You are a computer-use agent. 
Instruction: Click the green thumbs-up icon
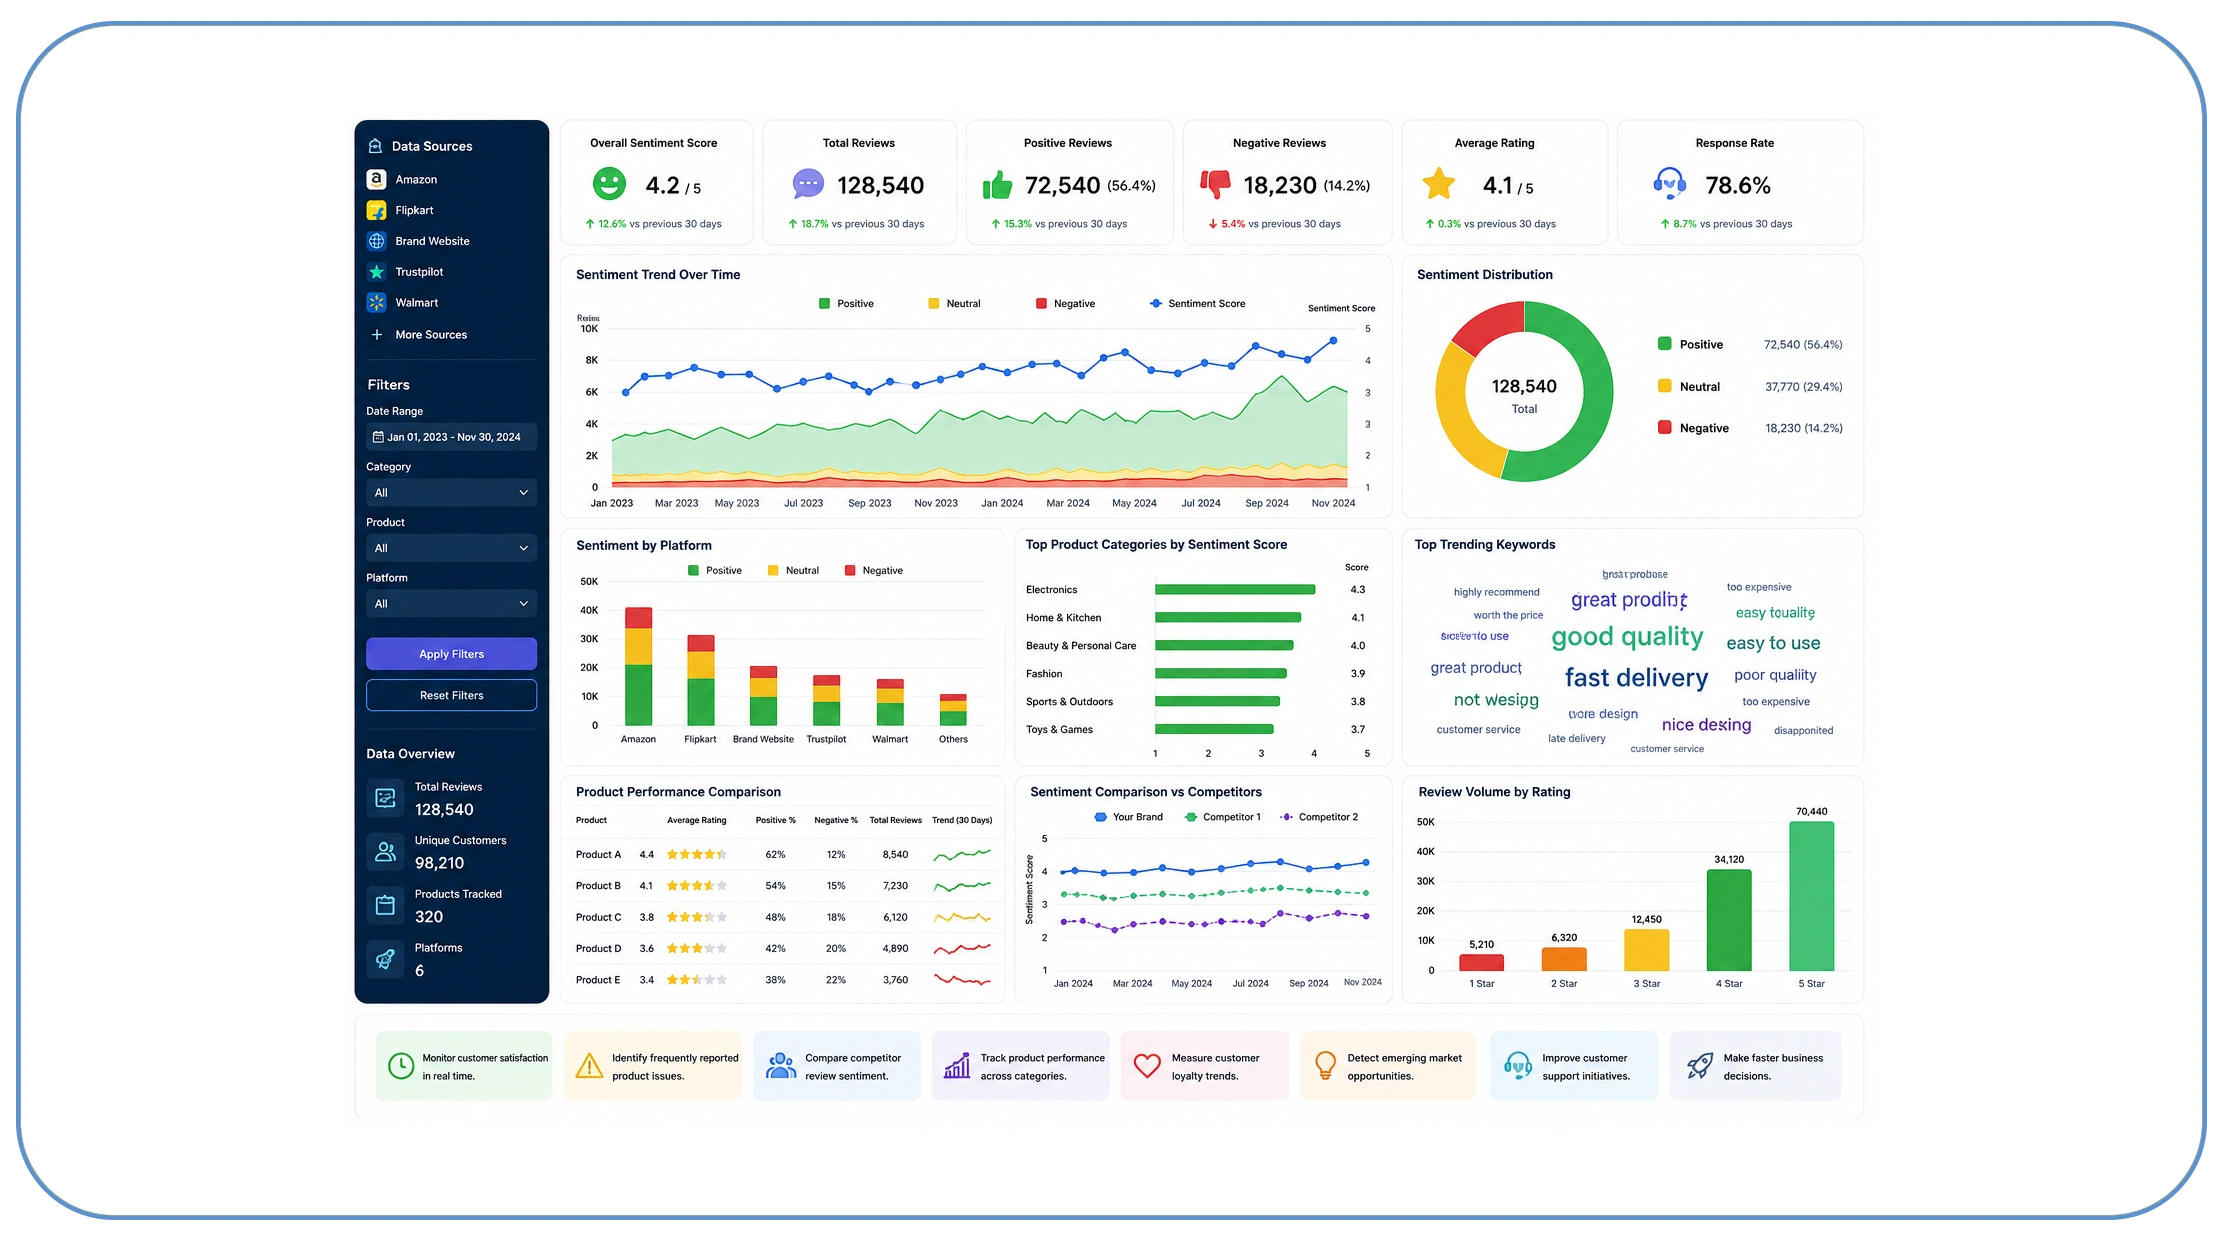click(997, 184)
